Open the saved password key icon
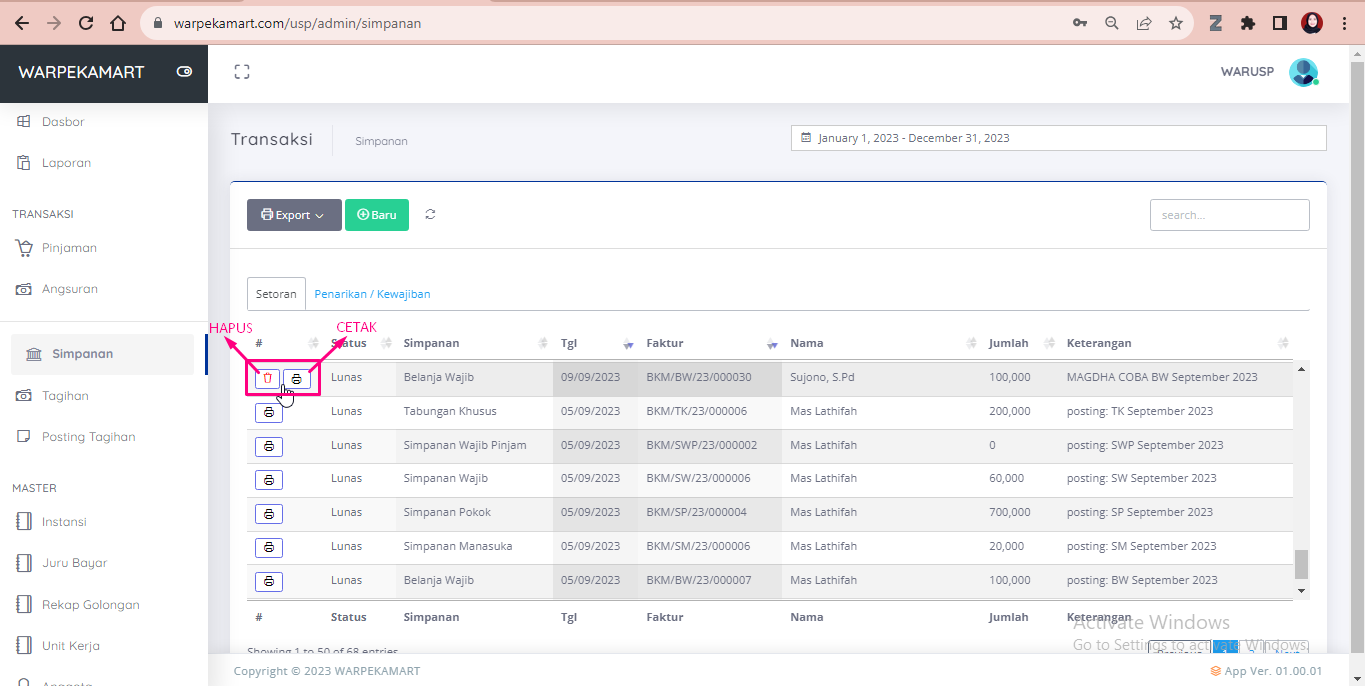1365x686 pixels. [1079, 23]
